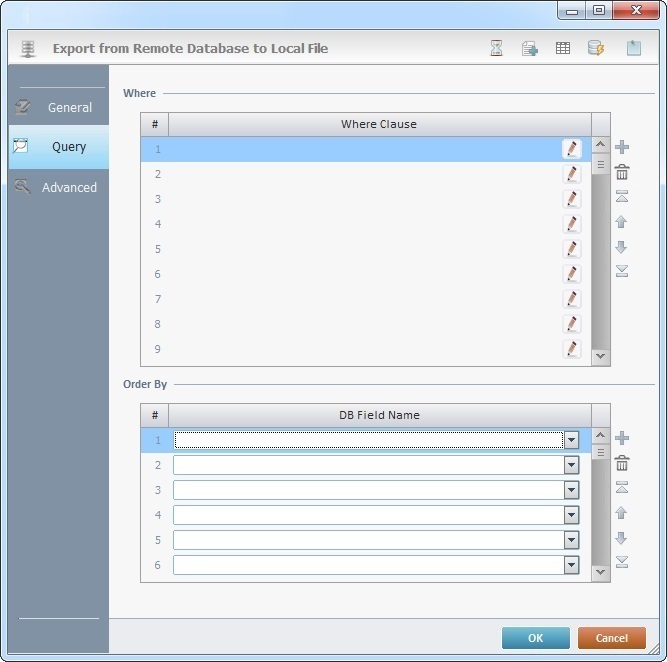The image size is (667, 662).
Task: Click the table grid icon in the header
Action: [563, 48]
